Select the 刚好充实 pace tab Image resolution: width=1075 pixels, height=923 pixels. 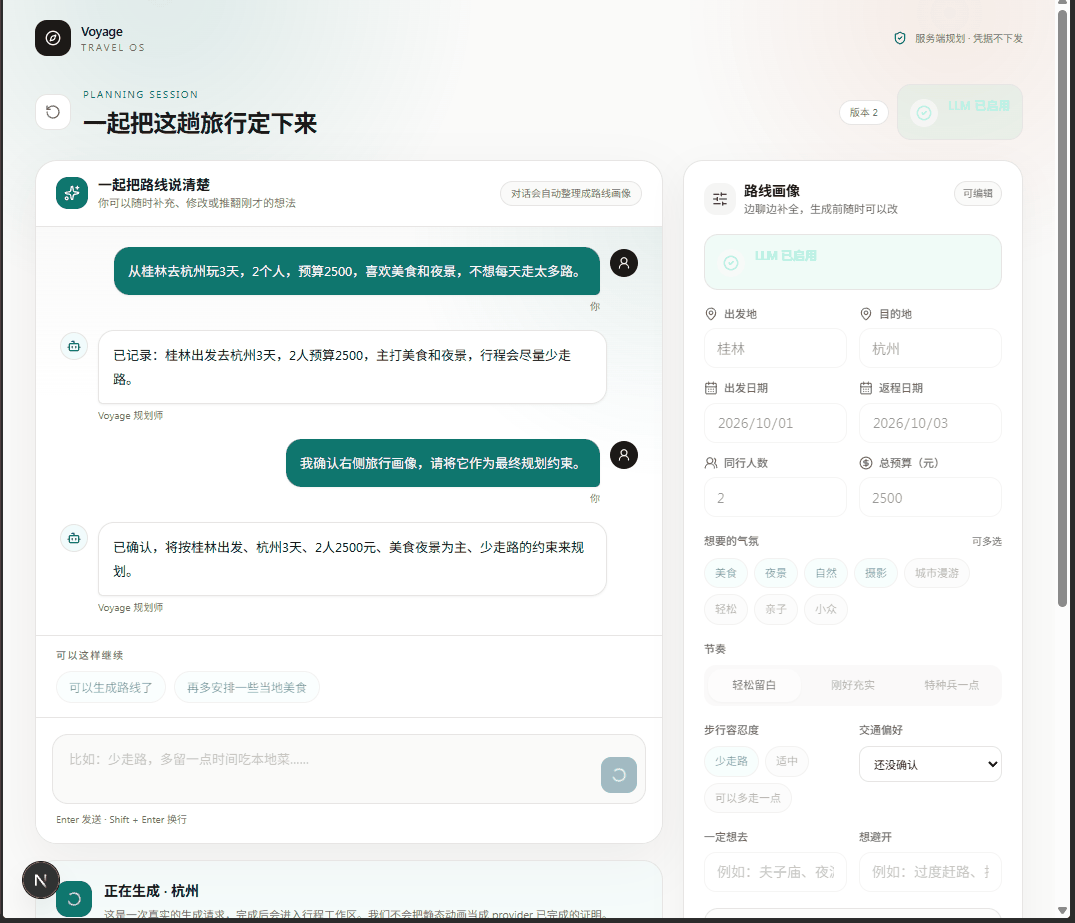[852, 685]
